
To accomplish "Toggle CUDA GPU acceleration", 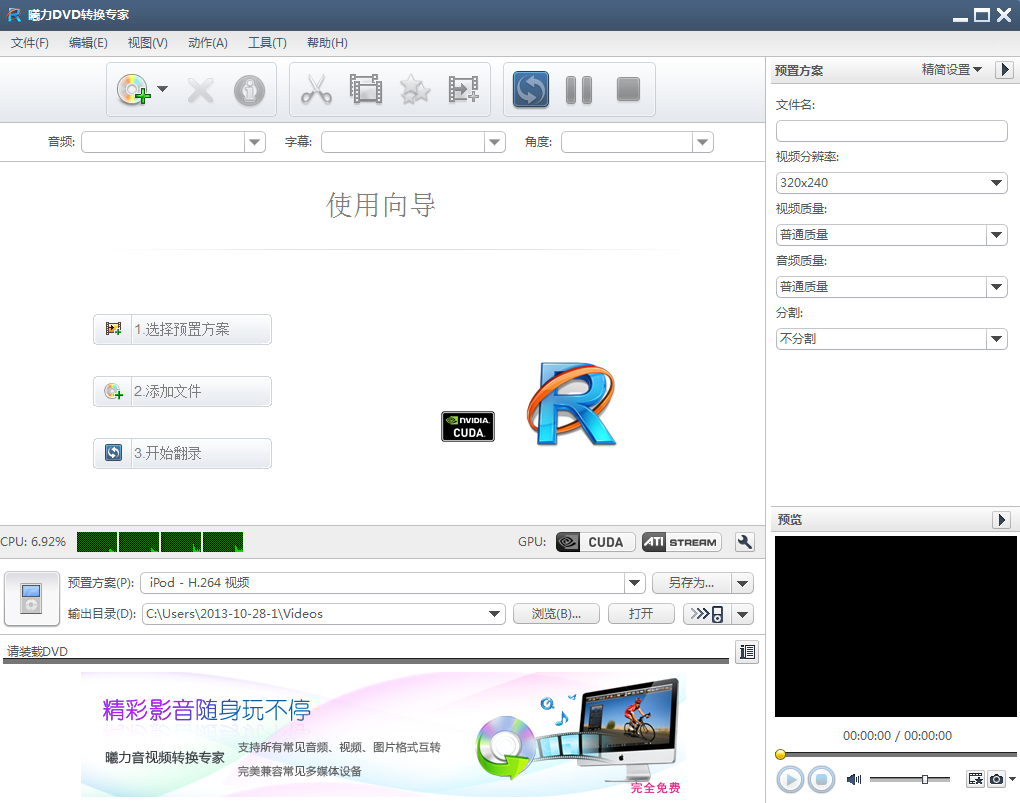I will click(595, 542).
